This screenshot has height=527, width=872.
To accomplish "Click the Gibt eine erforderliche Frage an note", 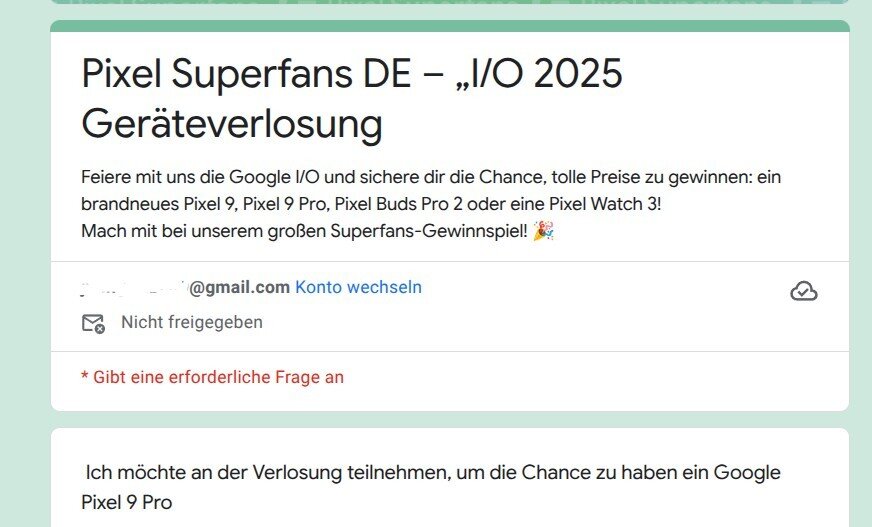I will point(218,377).
